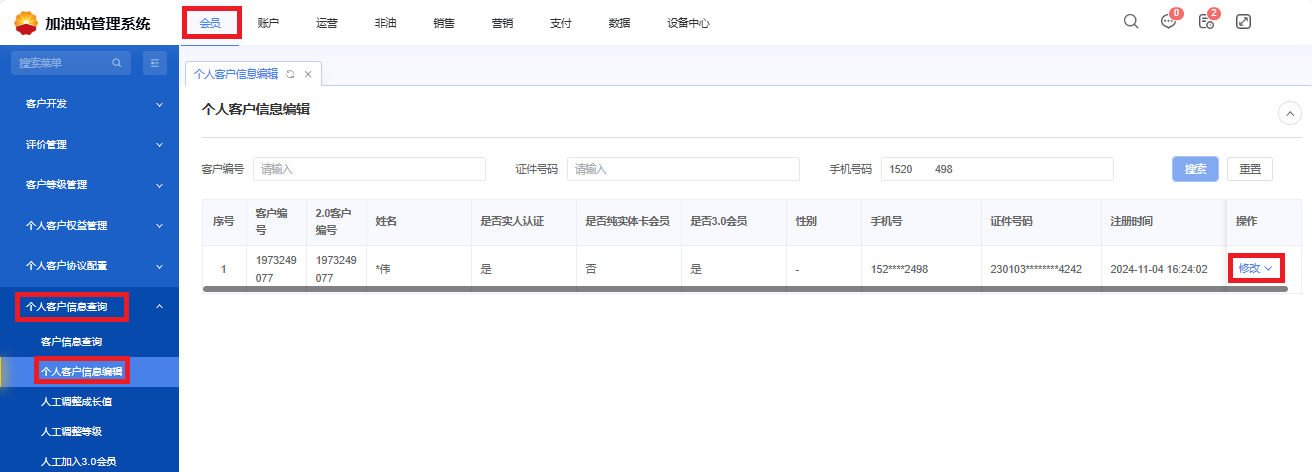This screenshot has height=472, width=1312.
Task: Switch to the 账户 top menu
Action: click(268, 22)
